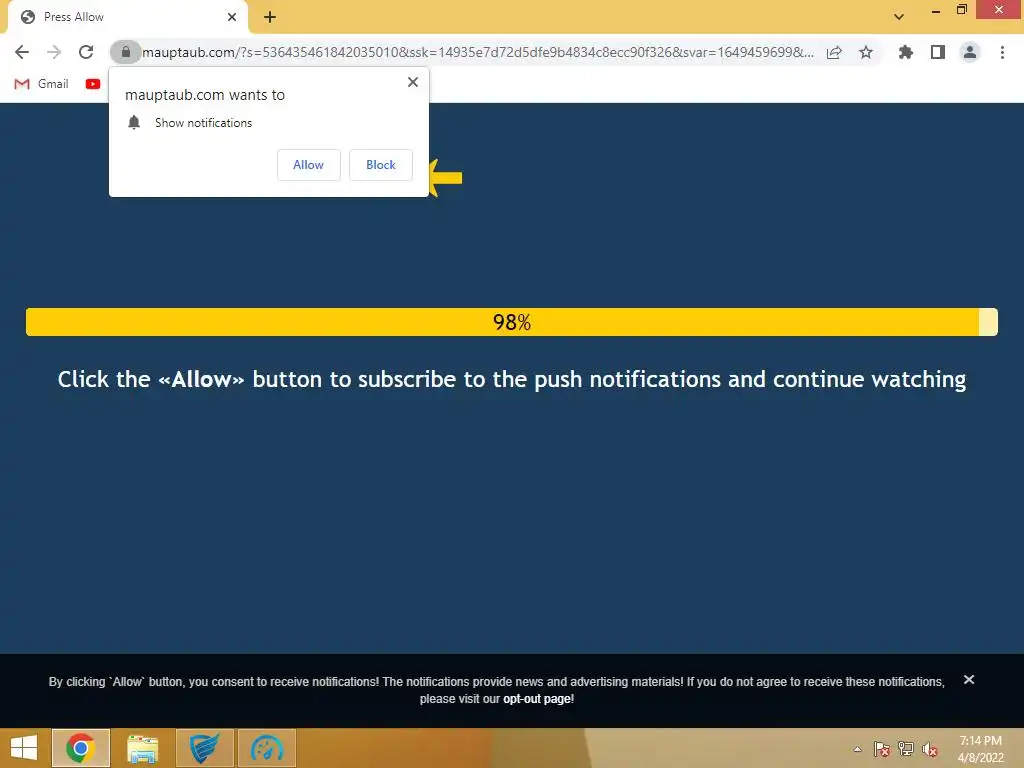The width and height of the screenshot is (1024, 768).
Task: Open the Gmail bookmark
Action: click(42, 84)
